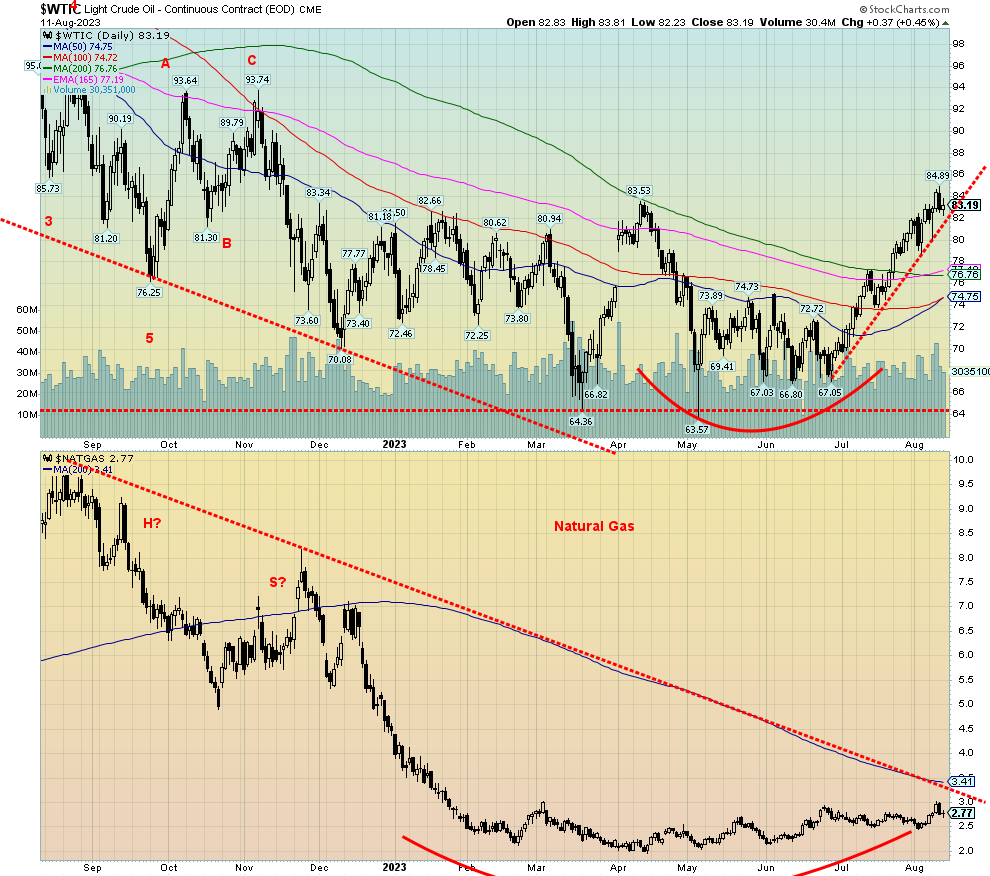Click the 'H?' annotation on gas chart
Screen dimensions: 990x876
[153, 521]
